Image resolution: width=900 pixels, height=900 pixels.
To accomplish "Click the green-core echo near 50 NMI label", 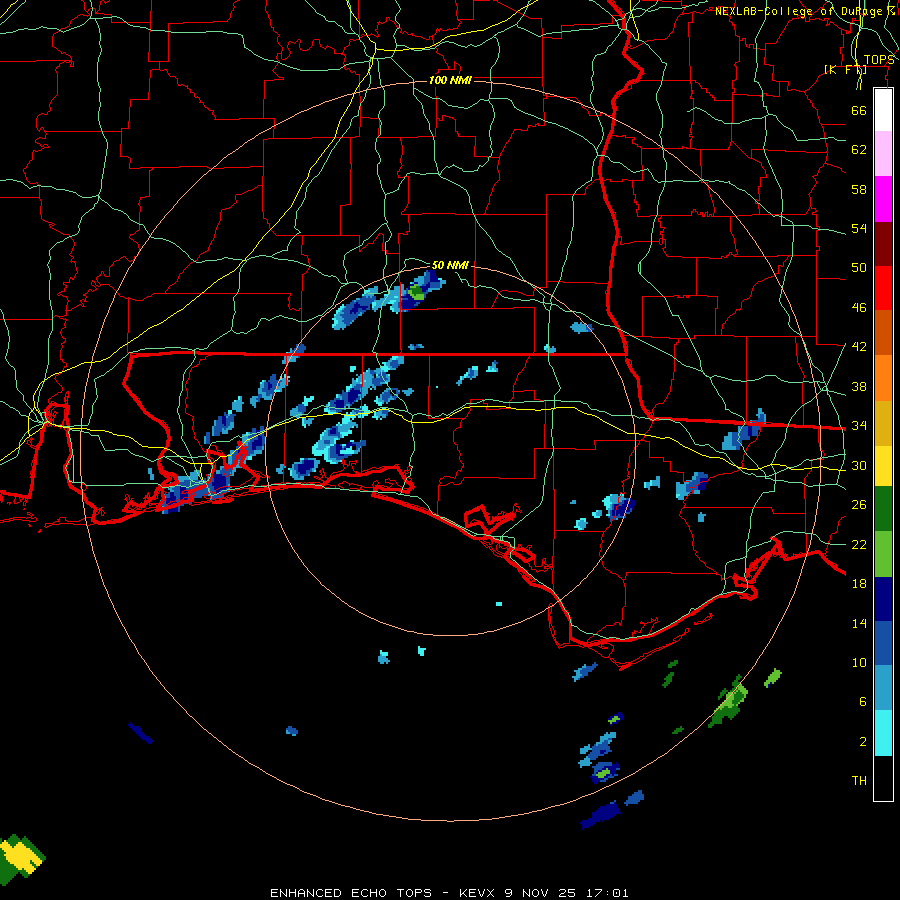I will [x=417, y=293].
